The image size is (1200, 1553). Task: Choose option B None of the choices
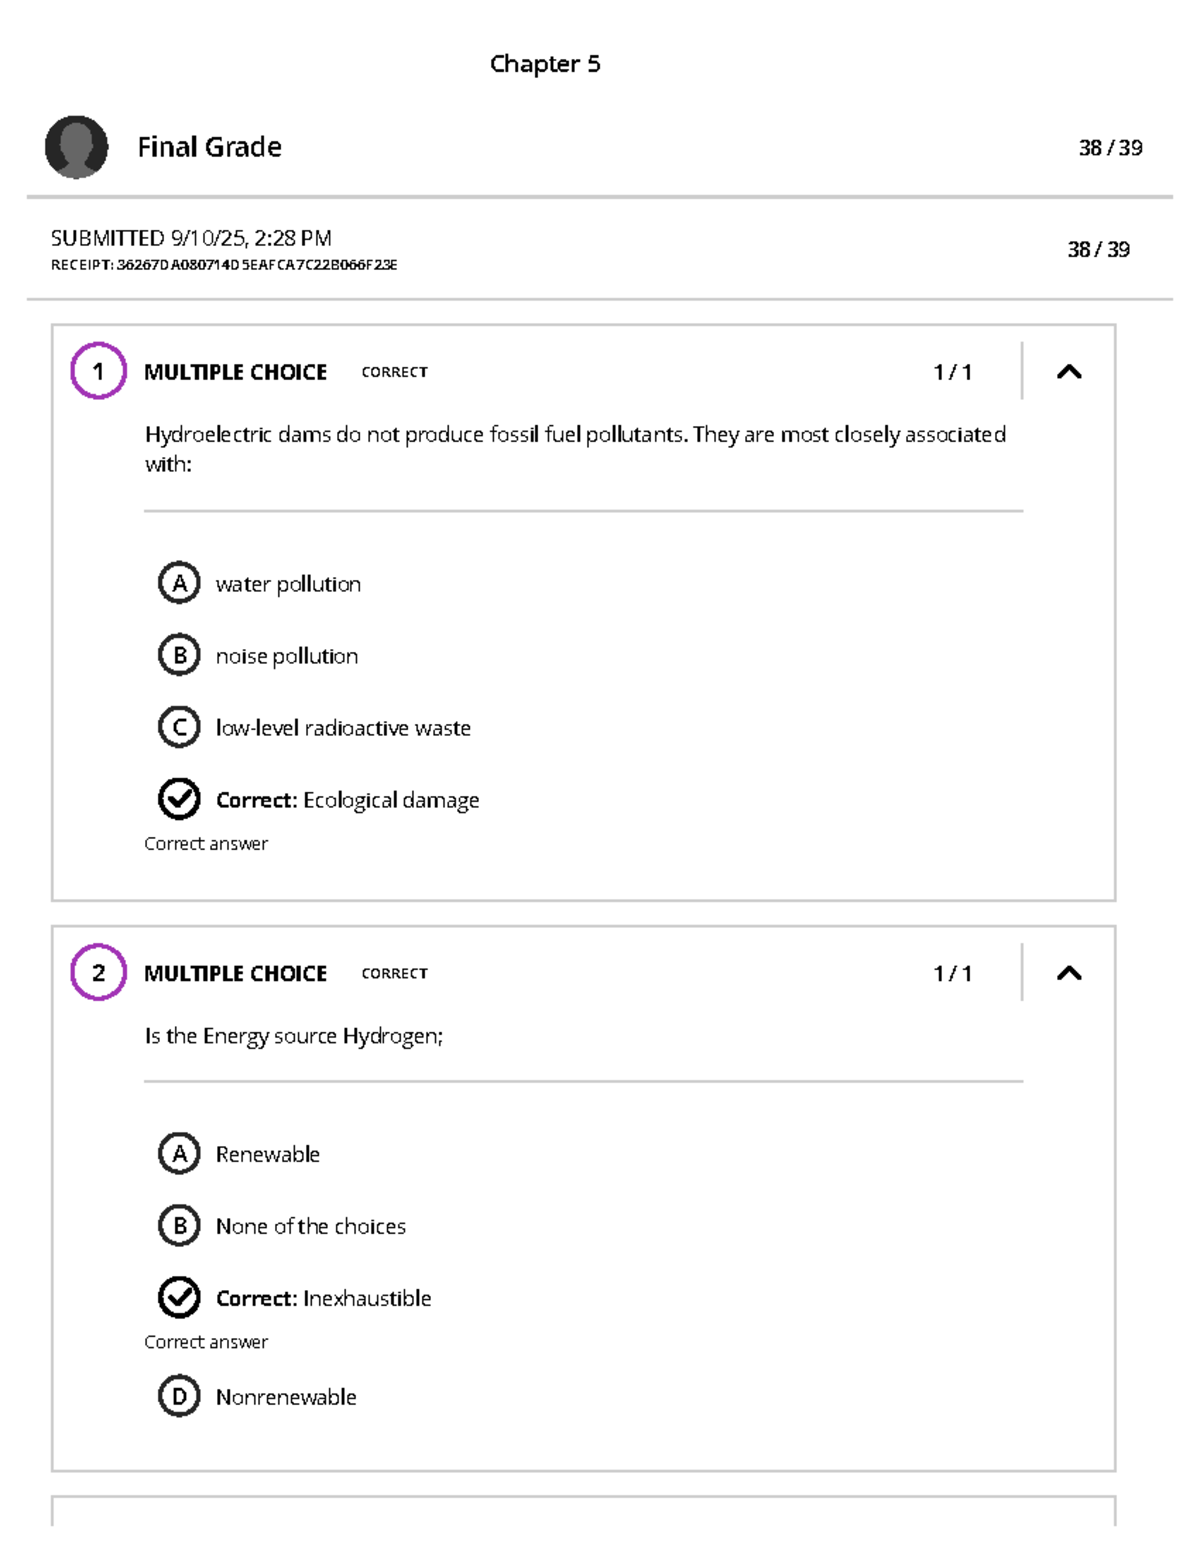coord(179,1225)
